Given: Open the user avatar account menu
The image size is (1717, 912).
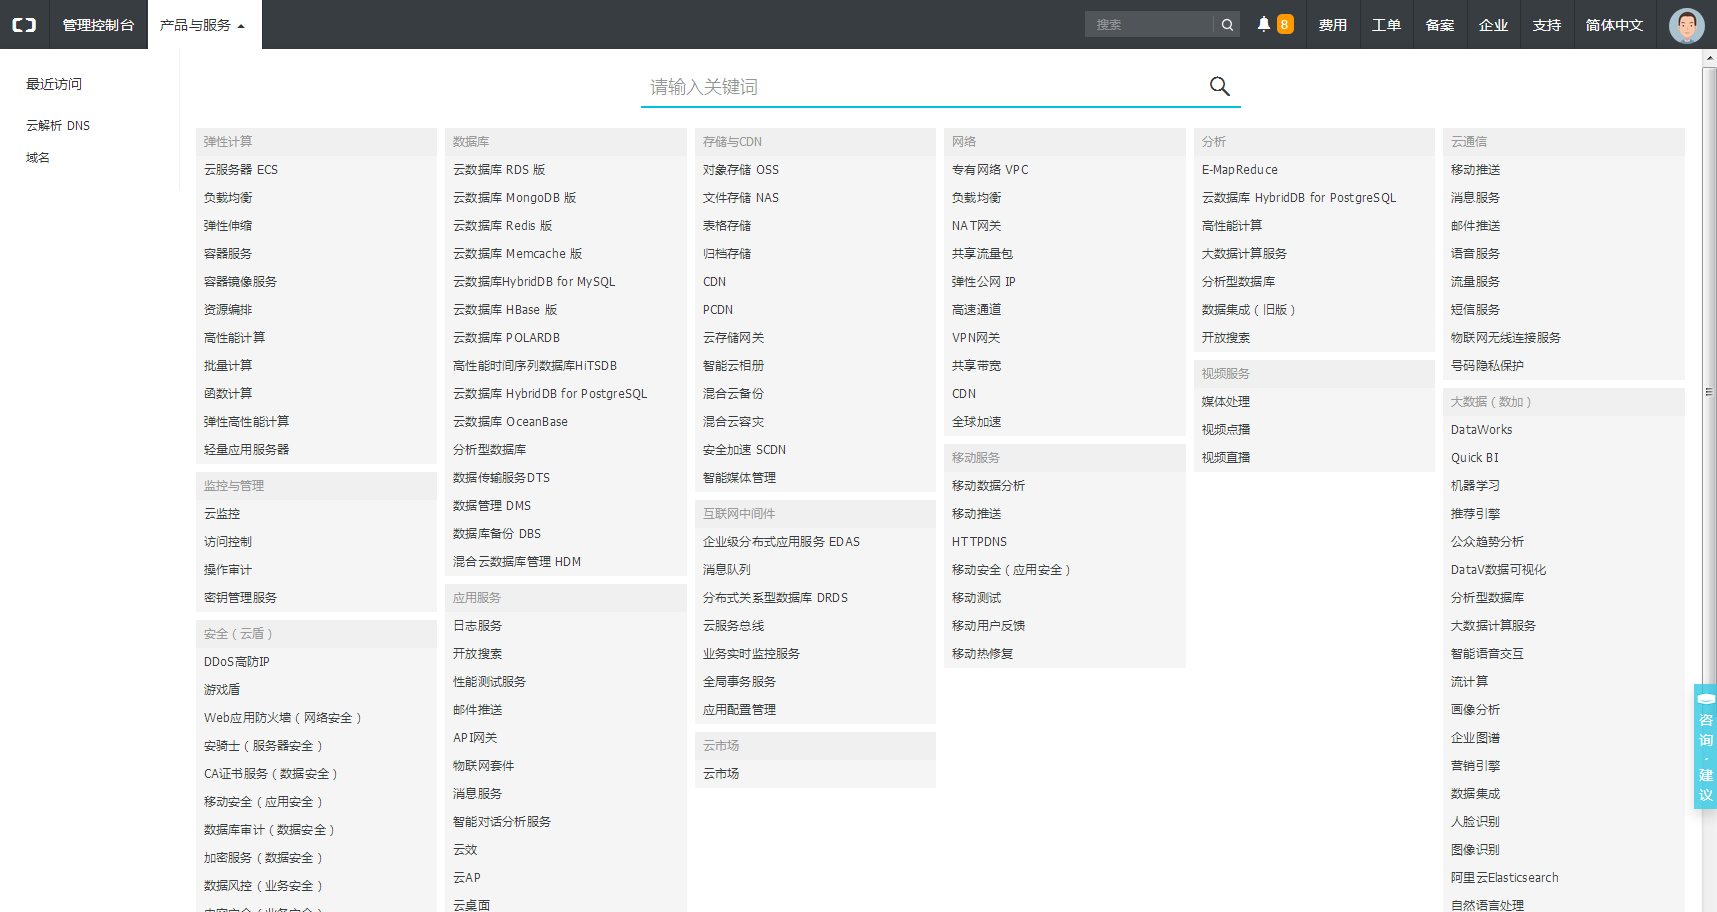Looking at the screenshot, I should pos(1687,24).
